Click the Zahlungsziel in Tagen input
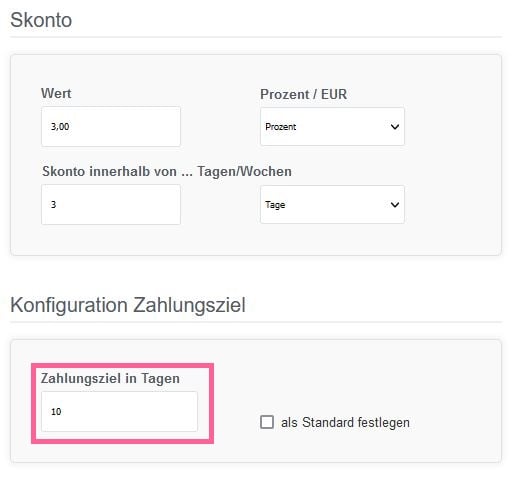Image resolution: width=516 pixels, height=479 pixels. click(x=119, y=411)
